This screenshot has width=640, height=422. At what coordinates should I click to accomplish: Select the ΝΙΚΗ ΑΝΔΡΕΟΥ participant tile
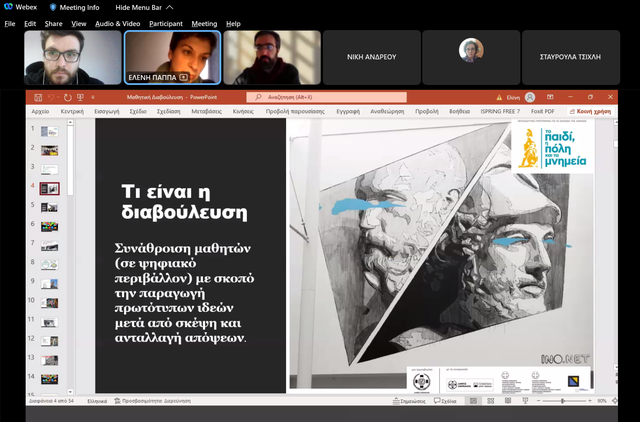(371, 58)
